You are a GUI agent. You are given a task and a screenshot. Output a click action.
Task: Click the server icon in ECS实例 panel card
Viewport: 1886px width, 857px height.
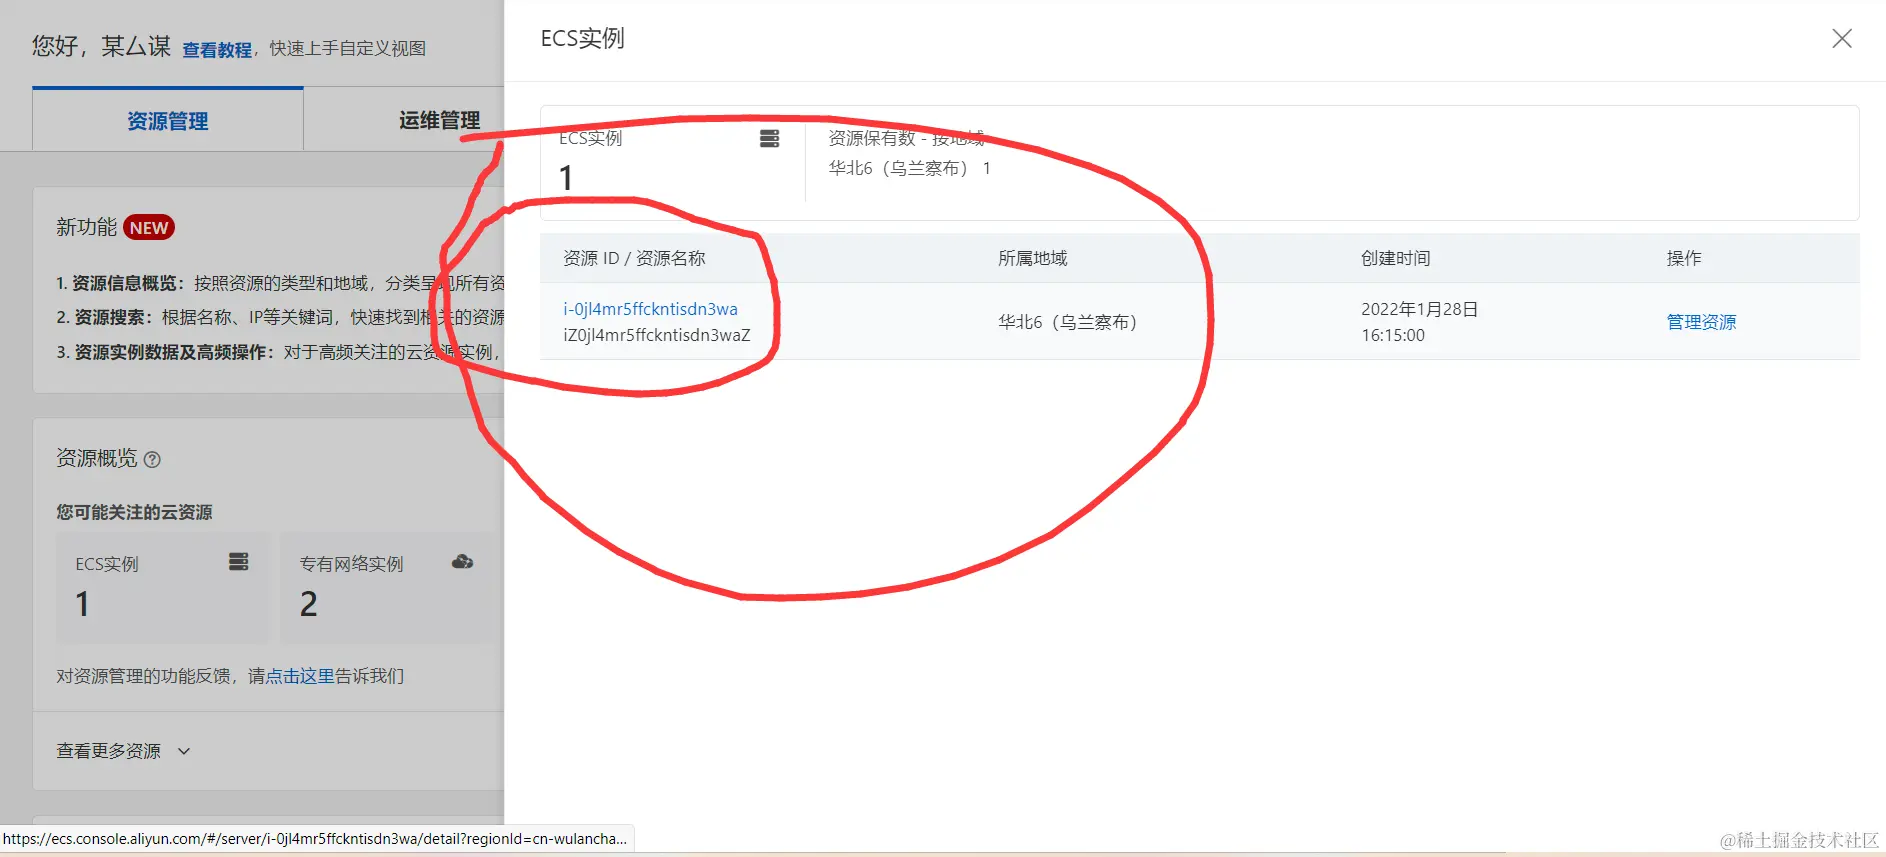(x=769, y=138)
